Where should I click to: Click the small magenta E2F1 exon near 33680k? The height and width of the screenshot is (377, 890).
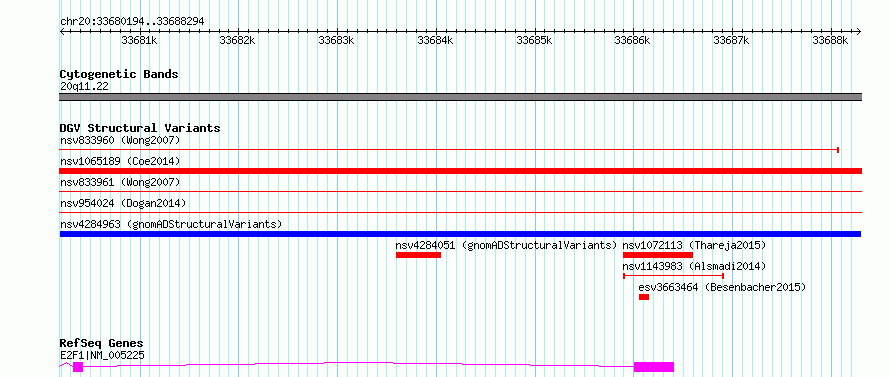coord(78,367)
